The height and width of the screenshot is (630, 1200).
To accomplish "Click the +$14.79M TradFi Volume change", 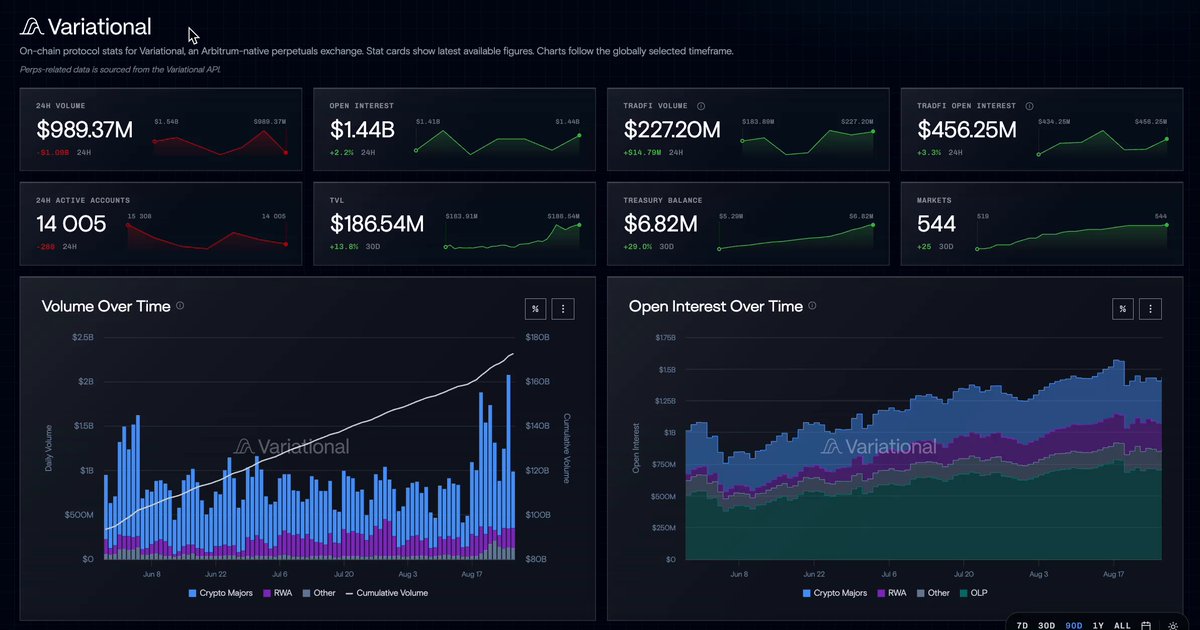I will (x=642, y=153).
